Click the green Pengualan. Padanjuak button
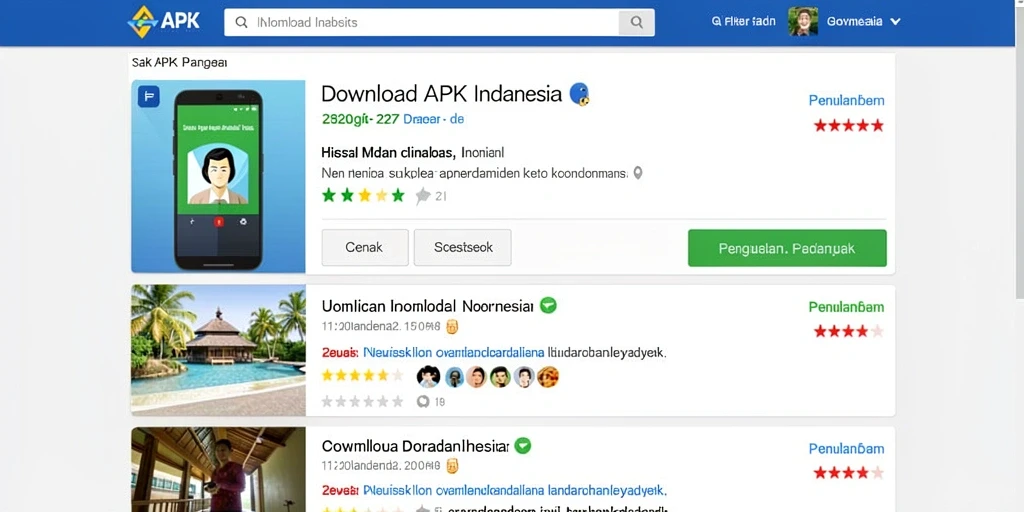1024x512 pixels. [x=787, y=248]
